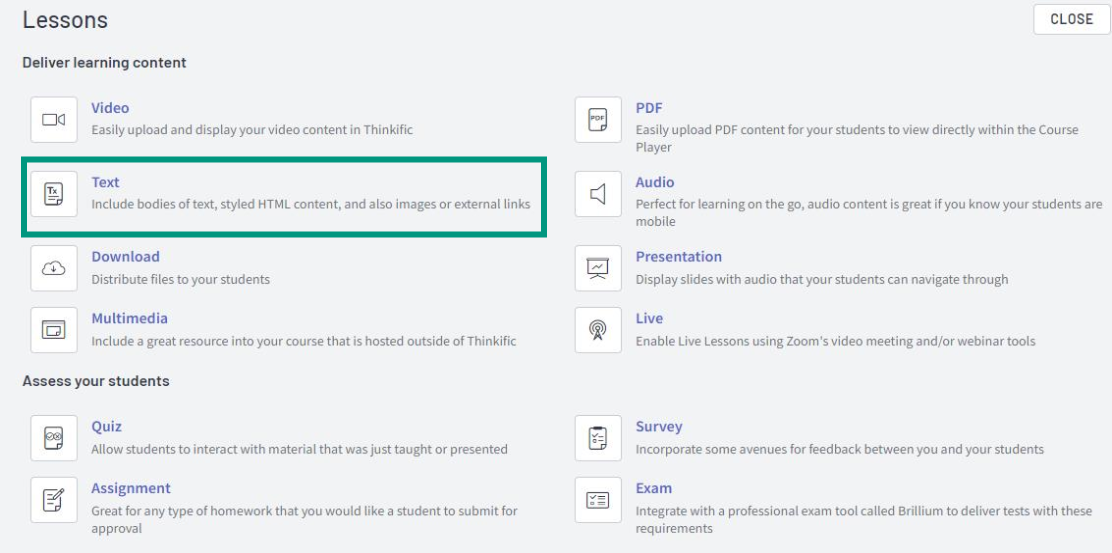Click the Audio title link
Image resolution: width=1112 pixels, height=553 pixels.
(x=655, y=182)
